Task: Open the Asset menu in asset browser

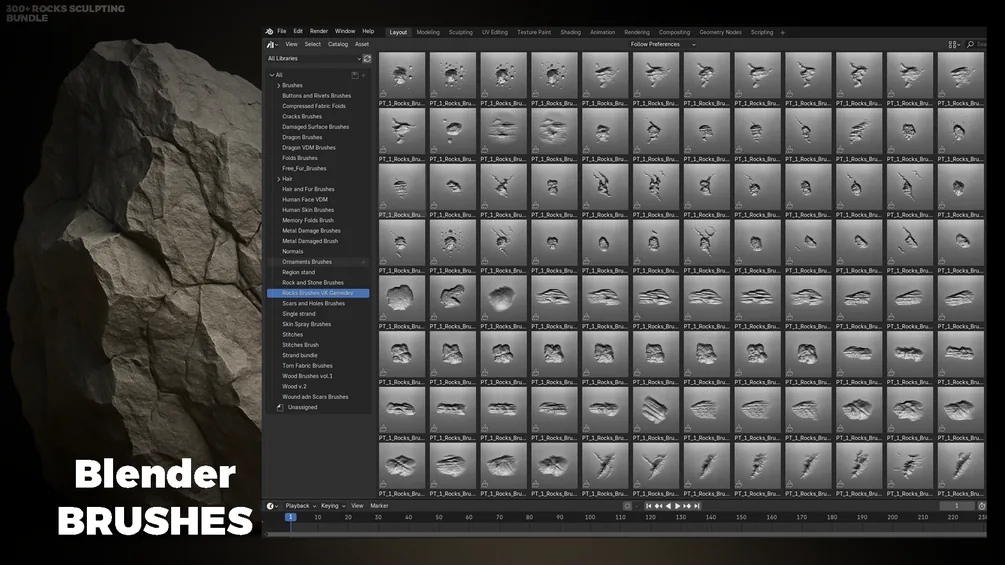Action: click(362, 45)
